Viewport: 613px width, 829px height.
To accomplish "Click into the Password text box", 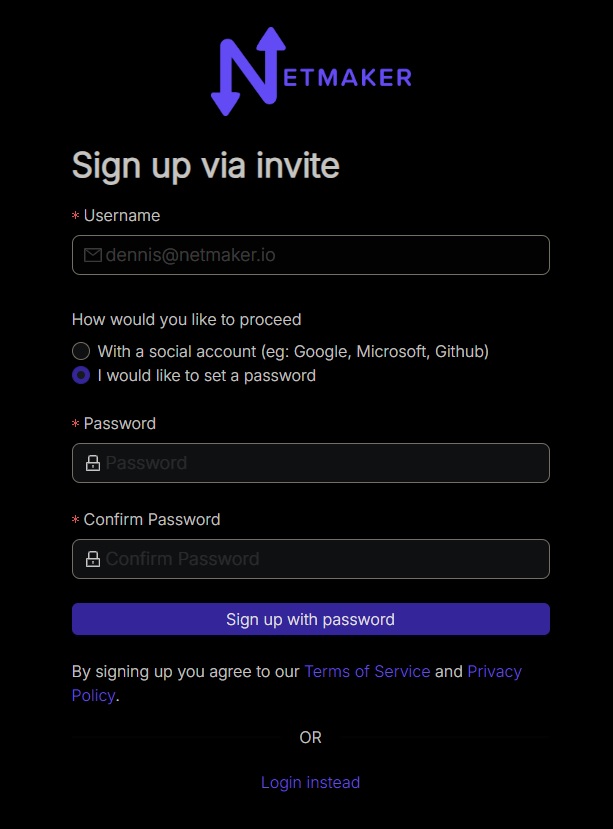I will tap(320, 463).
